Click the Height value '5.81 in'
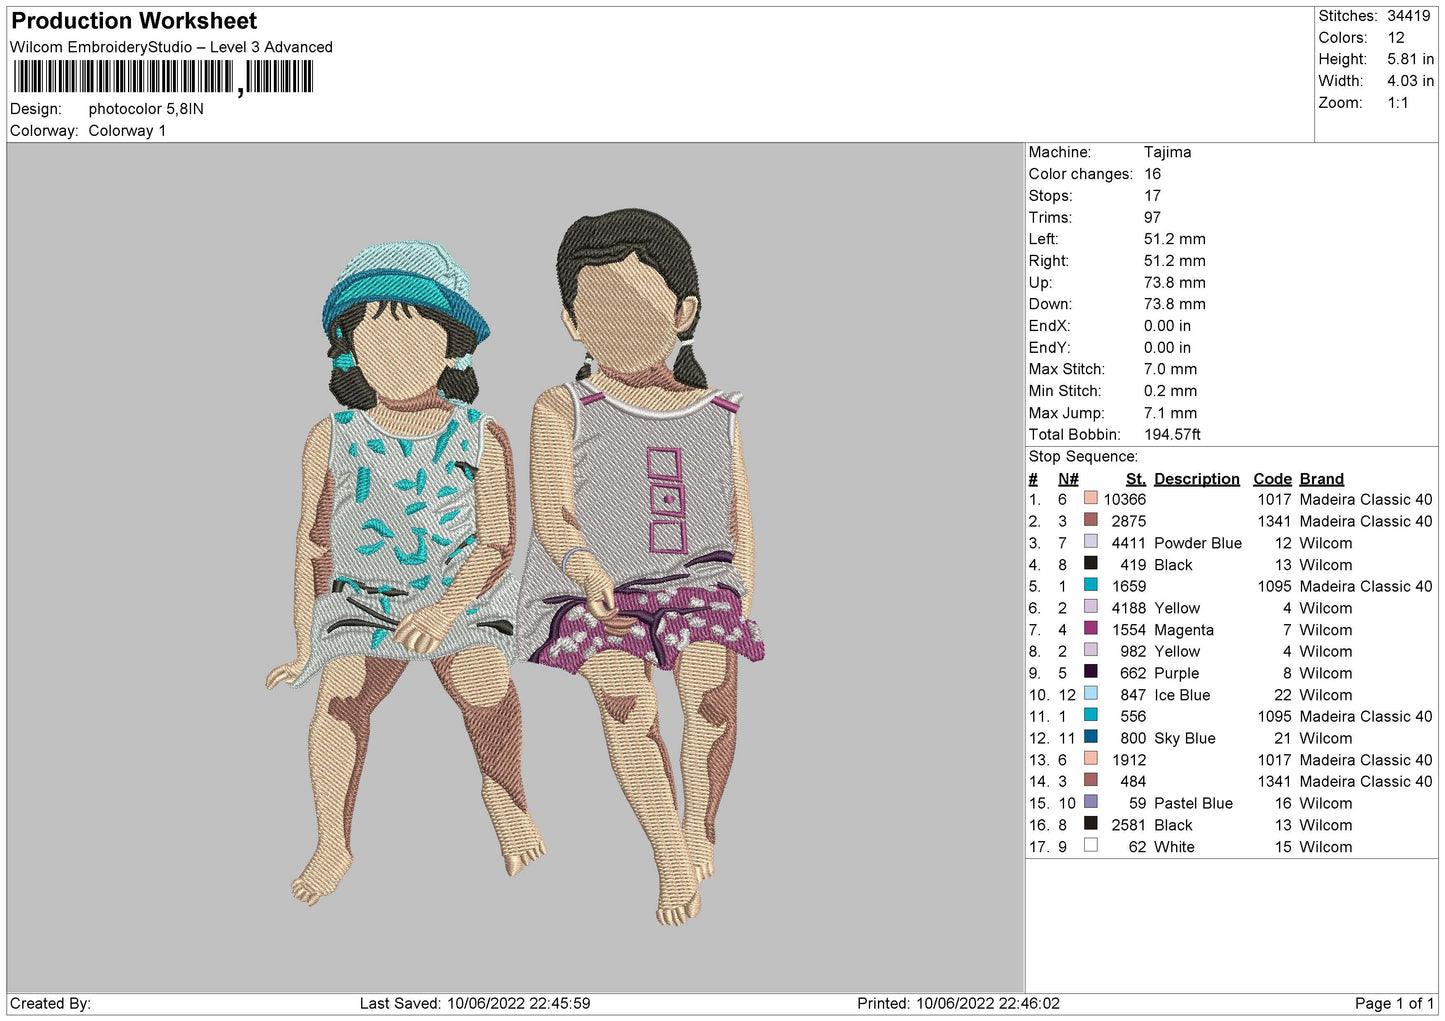The image size is (1445, 1021). click(1410, 59)
